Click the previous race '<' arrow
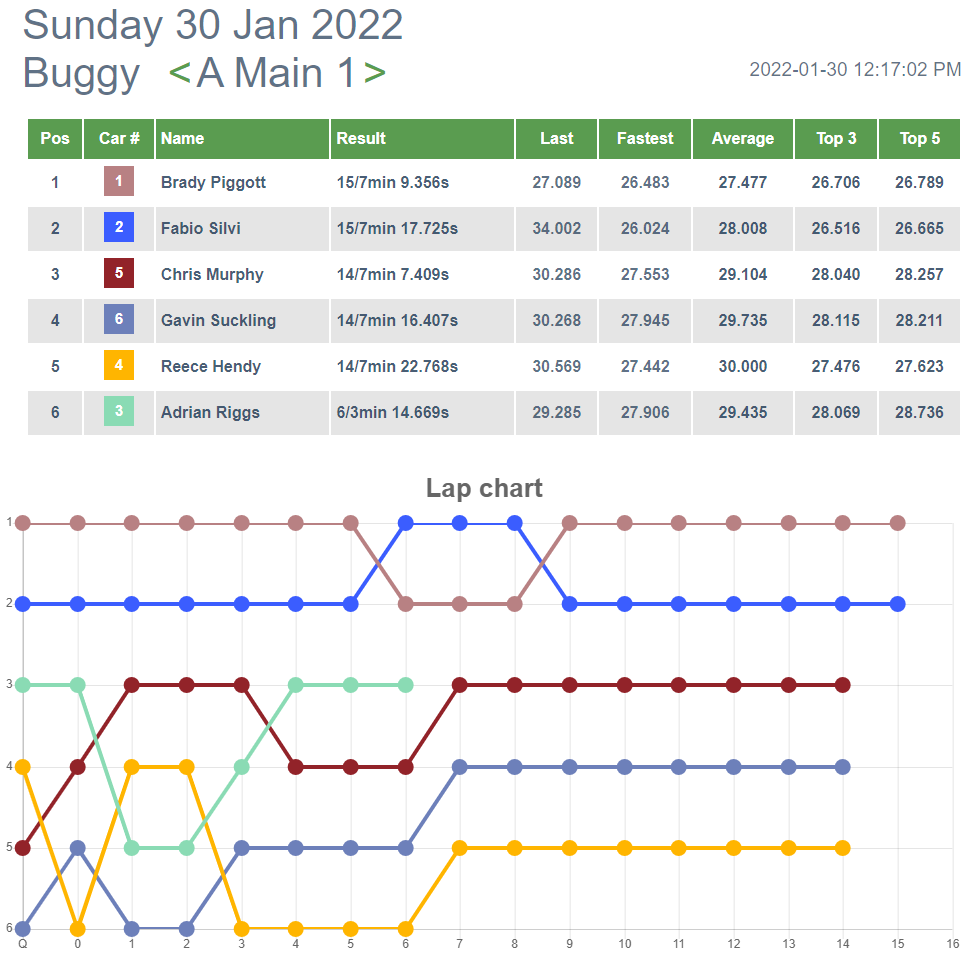This screenshot has height=961, width=968. [179, 73]
